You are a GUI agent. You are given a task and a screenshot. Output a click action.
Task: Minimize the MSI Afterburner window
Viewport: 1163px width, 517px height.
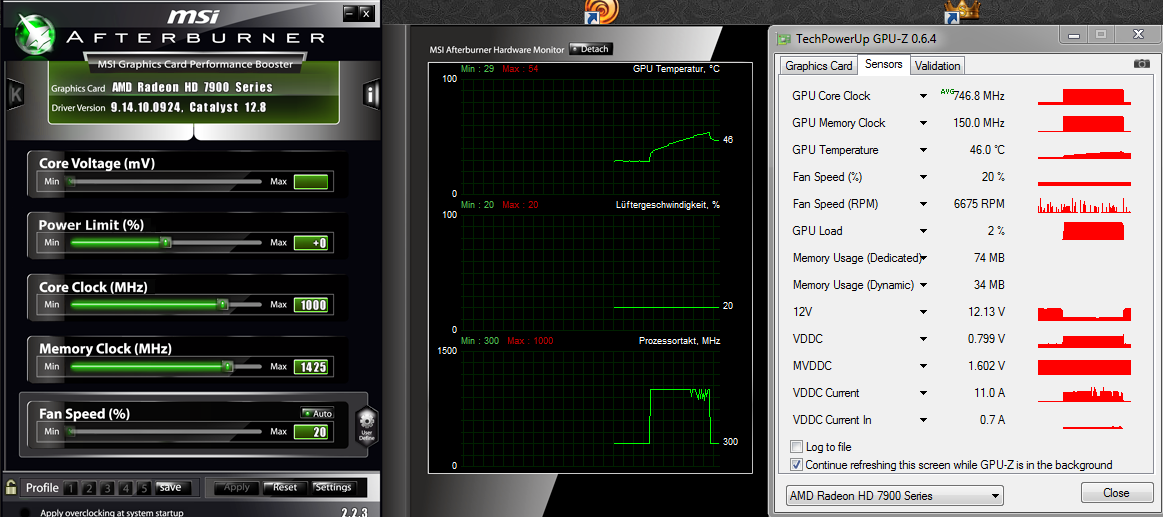[349, 13]
